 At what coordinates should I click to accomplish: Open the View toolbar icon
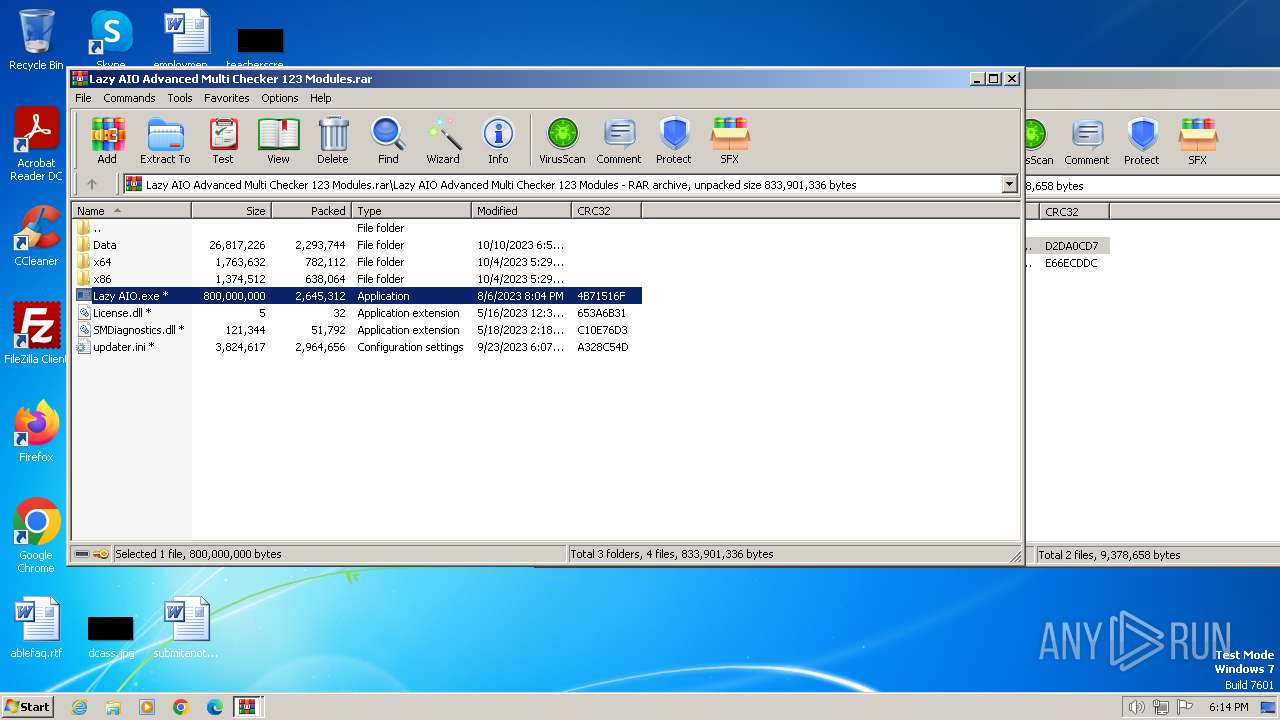[x=278, y=141]
